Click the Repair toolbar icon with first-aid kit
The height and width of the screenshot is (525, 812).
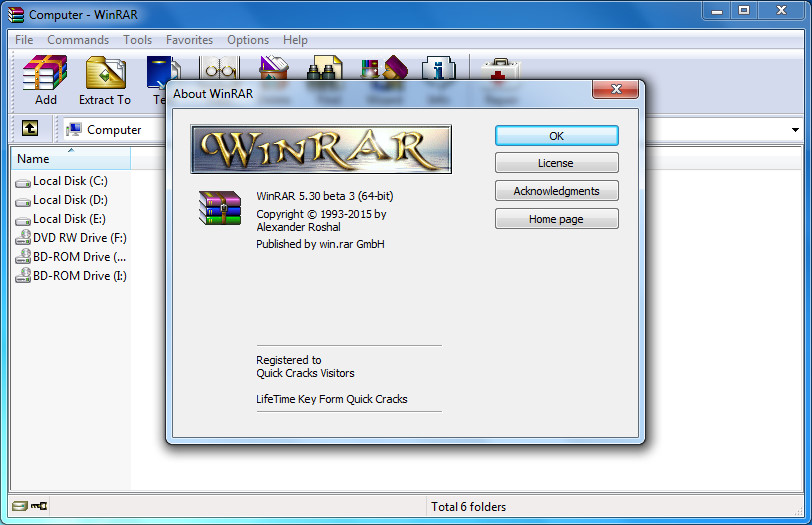tap(499, 69)
